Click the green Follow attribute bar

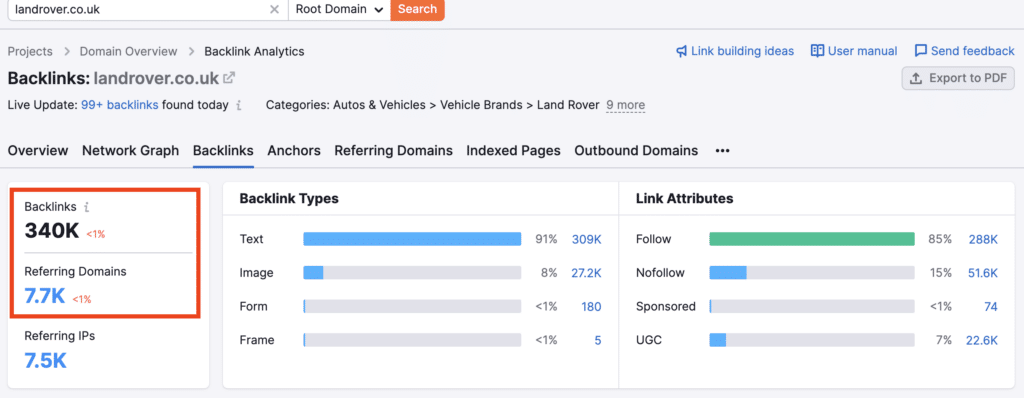812,239
